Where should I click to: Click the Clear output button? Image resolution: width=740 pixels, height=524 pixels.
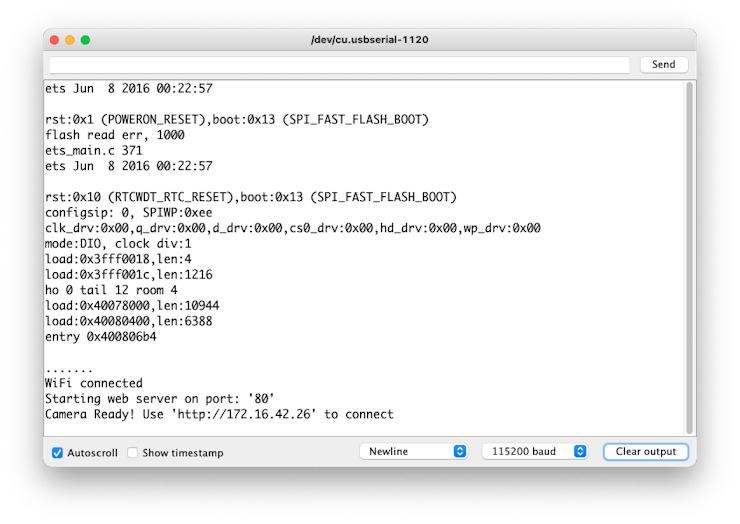(x=646, y=451)
